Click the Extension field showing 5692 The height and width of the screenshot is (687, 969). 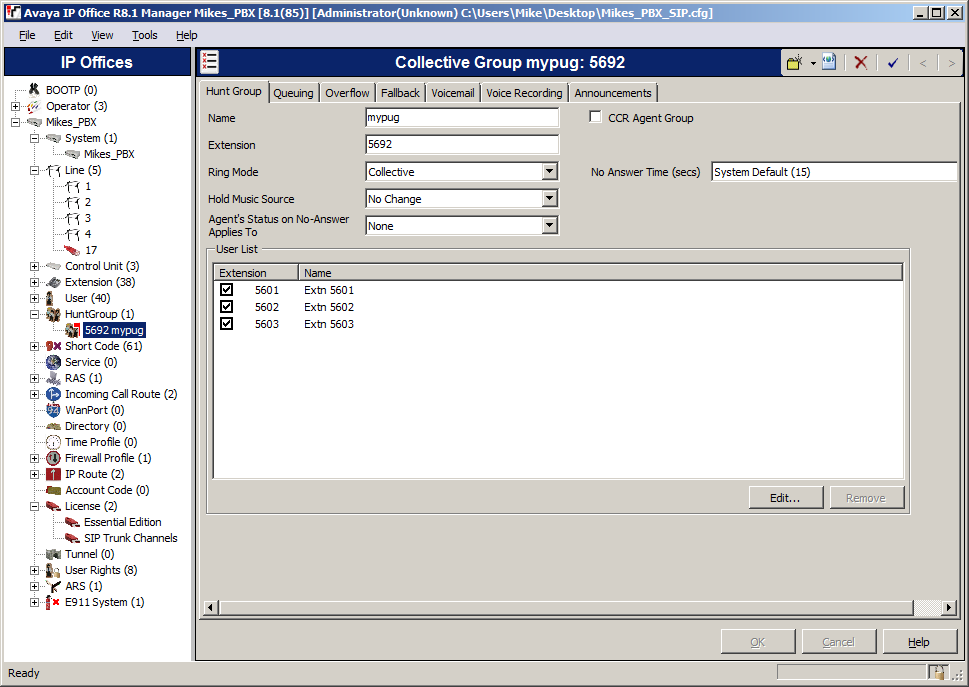(x=462, y=145)
